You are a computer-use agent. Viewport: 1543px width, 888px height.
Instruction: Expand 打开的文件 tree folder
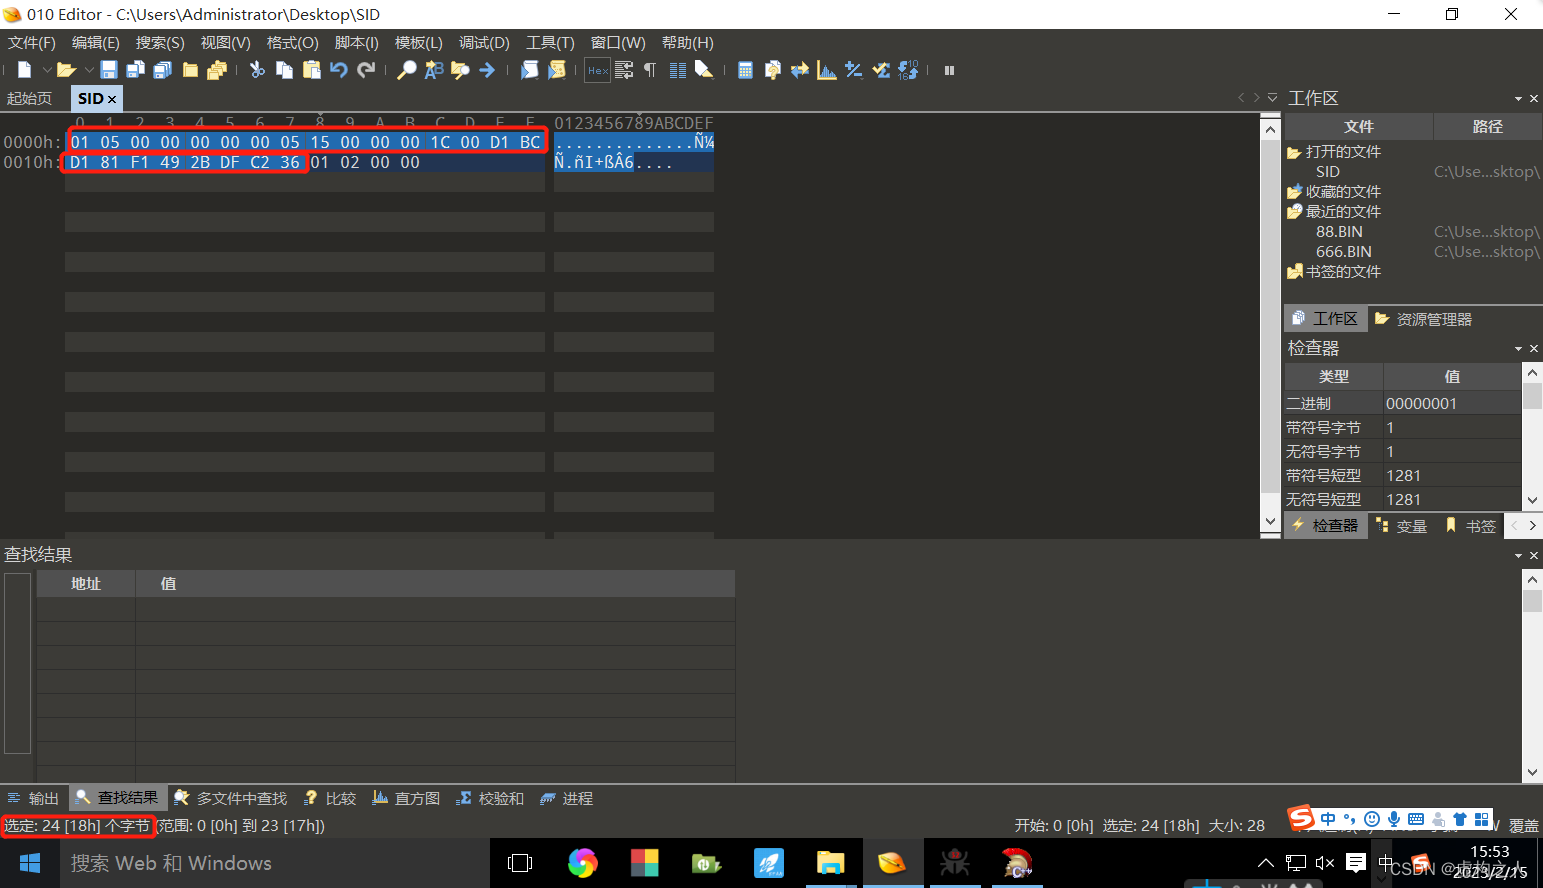[x=1334, y=151]
